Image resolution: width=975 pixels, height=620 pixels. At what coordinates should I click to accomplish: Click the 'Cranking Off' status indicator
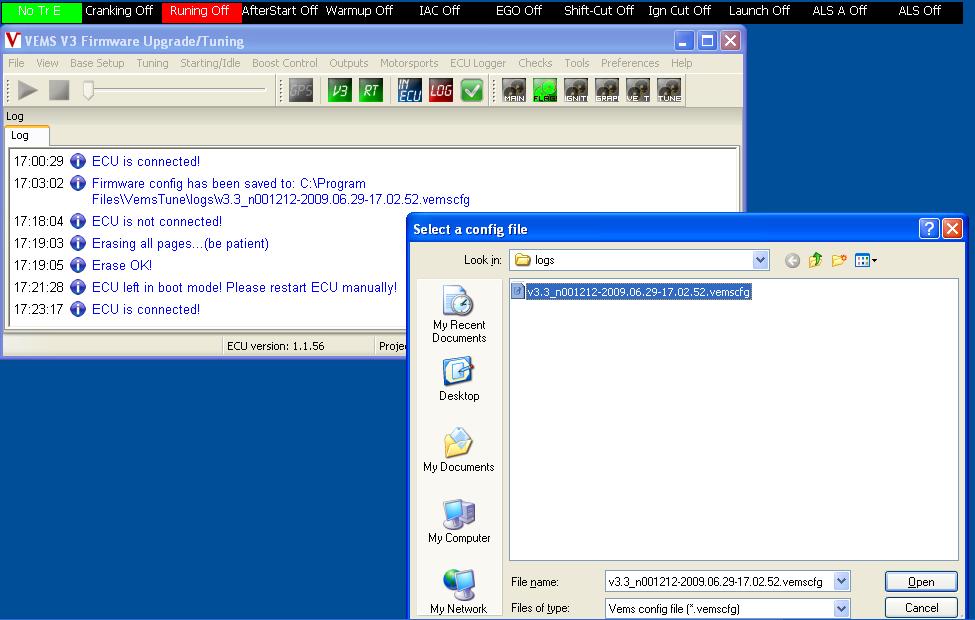click(x=119, y=11)
